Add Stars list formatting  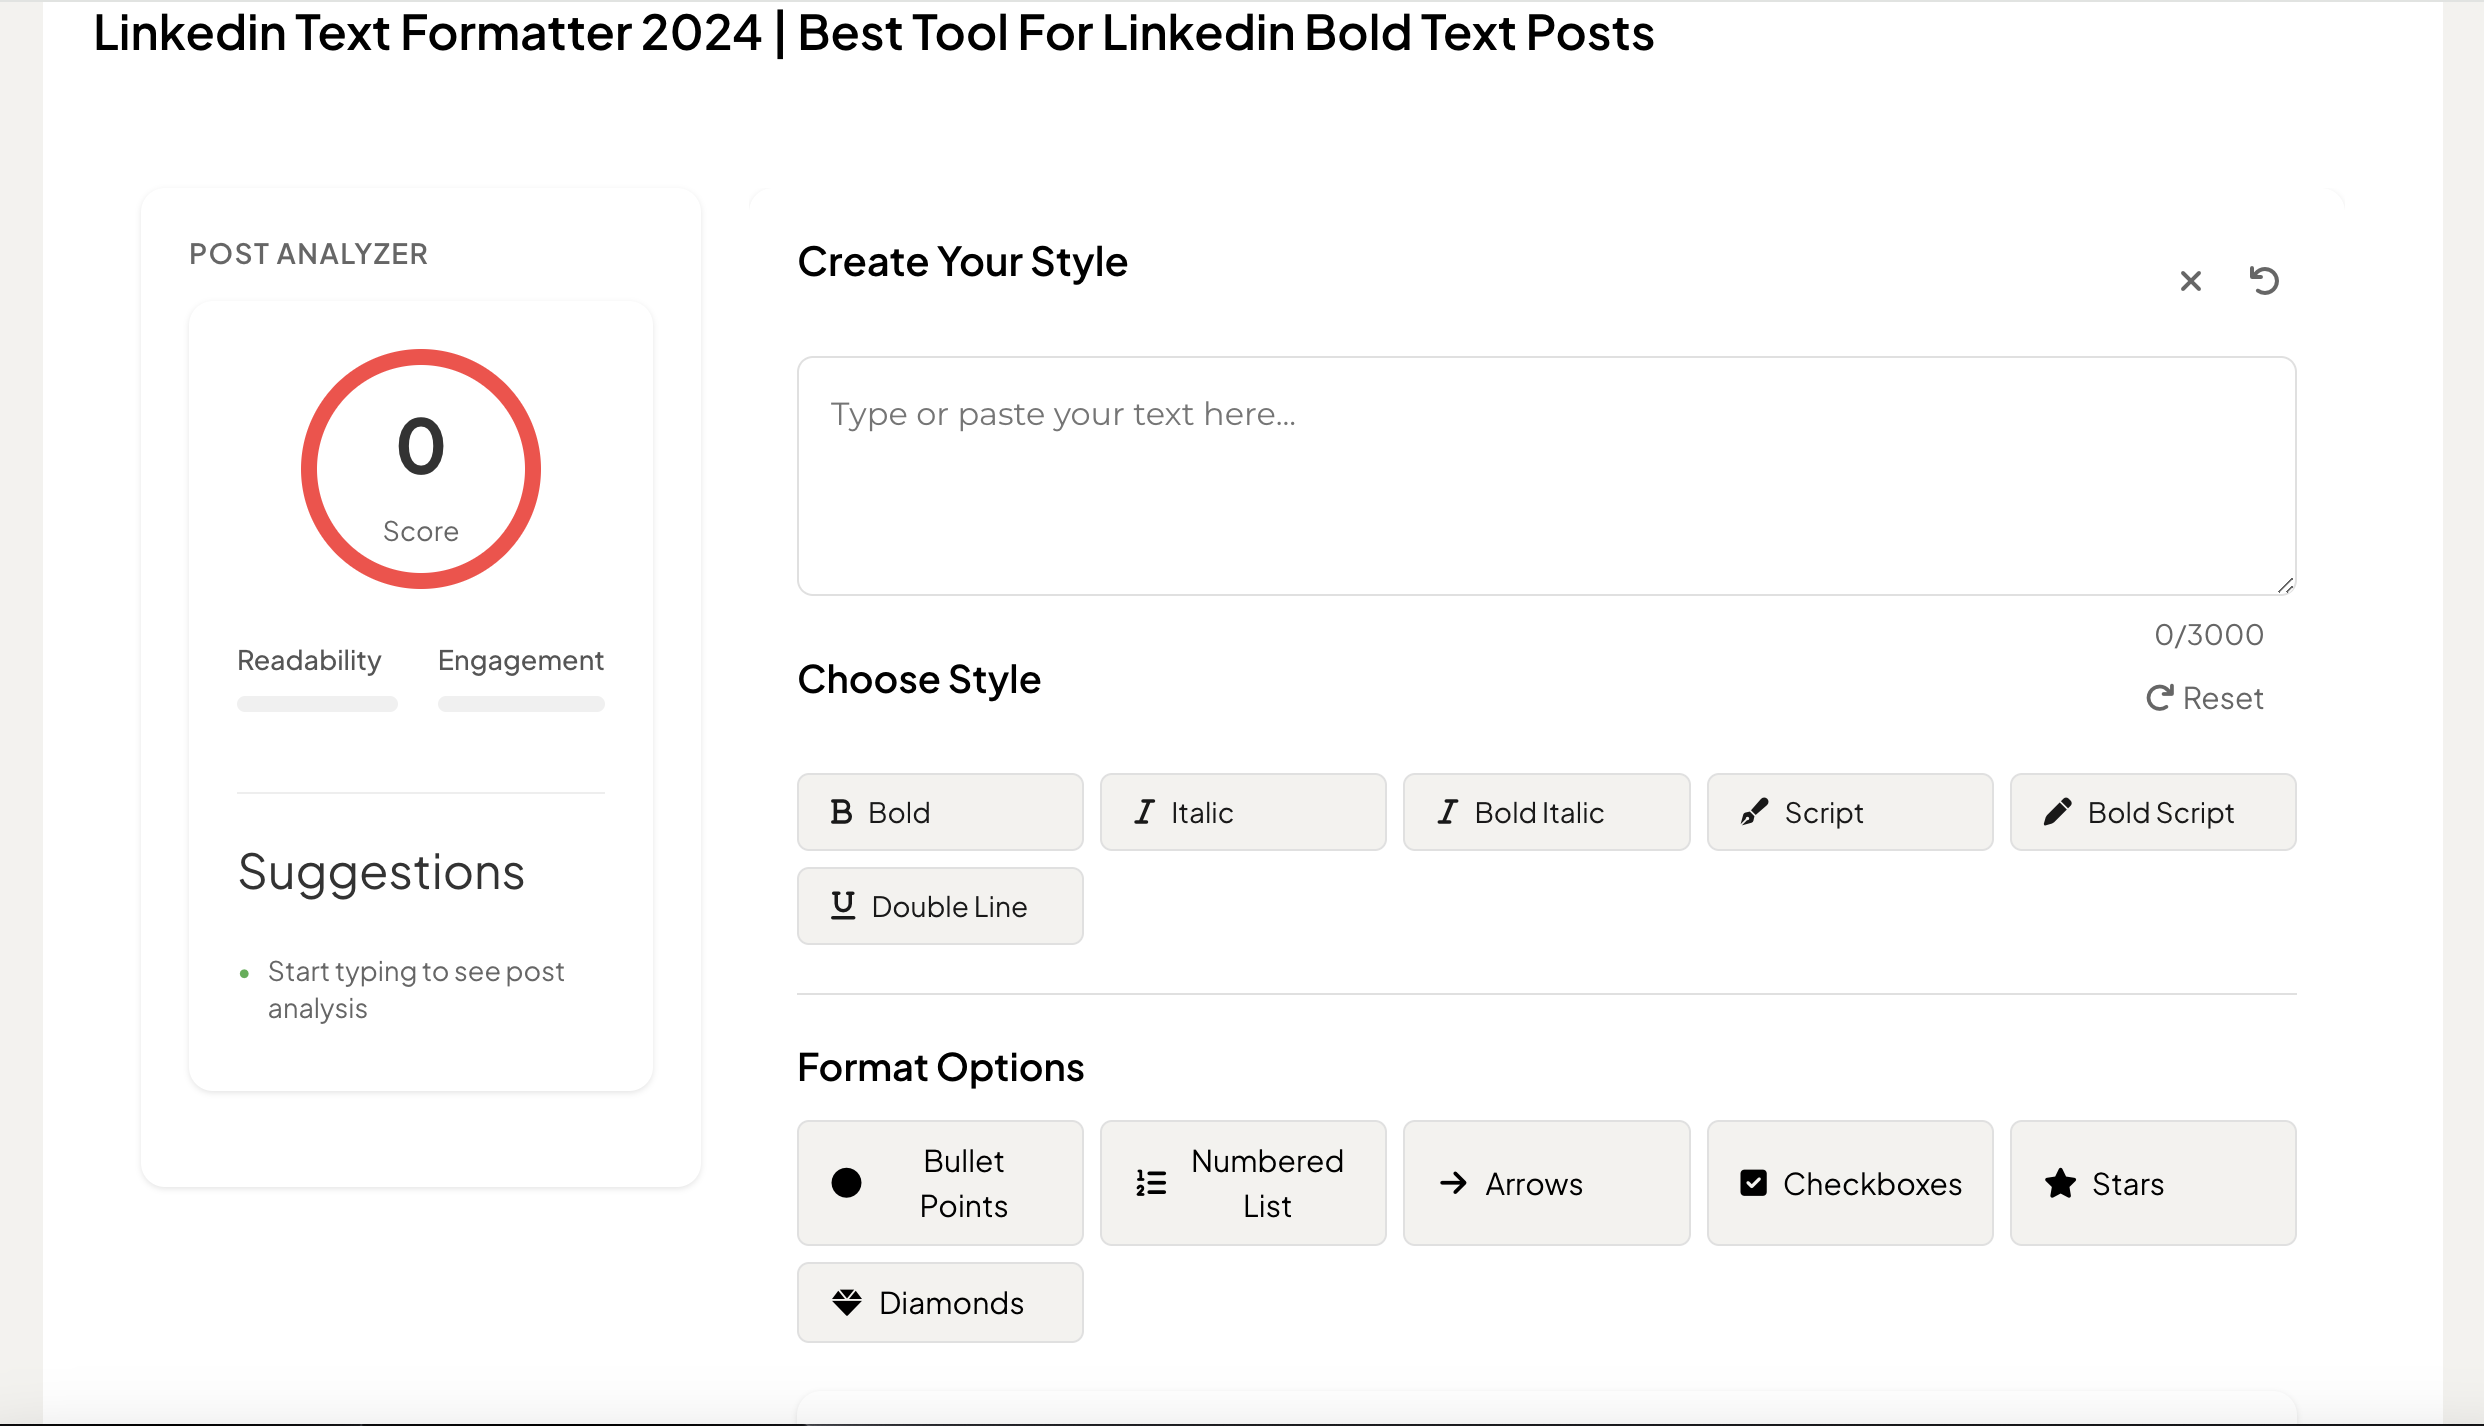click(2153, 1183)
